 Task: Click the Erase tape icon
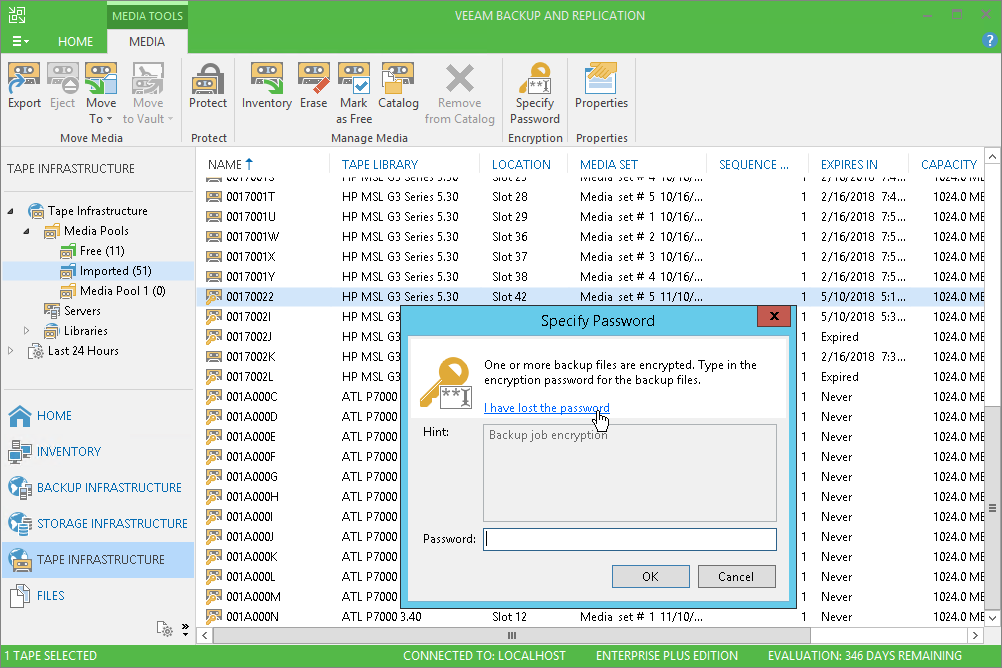(x=313, y=86)
